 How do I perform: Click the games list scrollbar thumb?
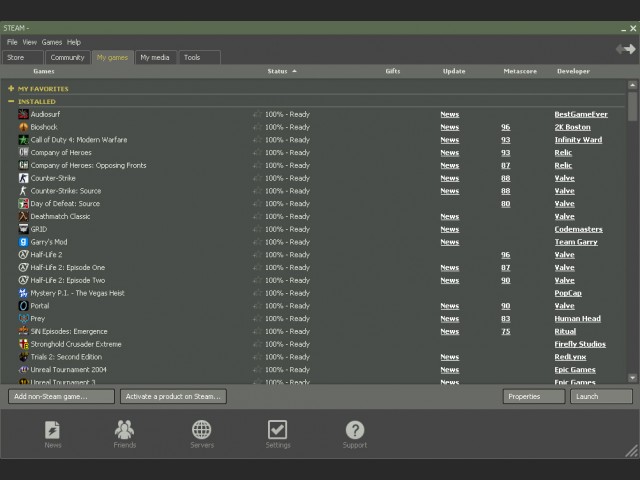[632, 106]
